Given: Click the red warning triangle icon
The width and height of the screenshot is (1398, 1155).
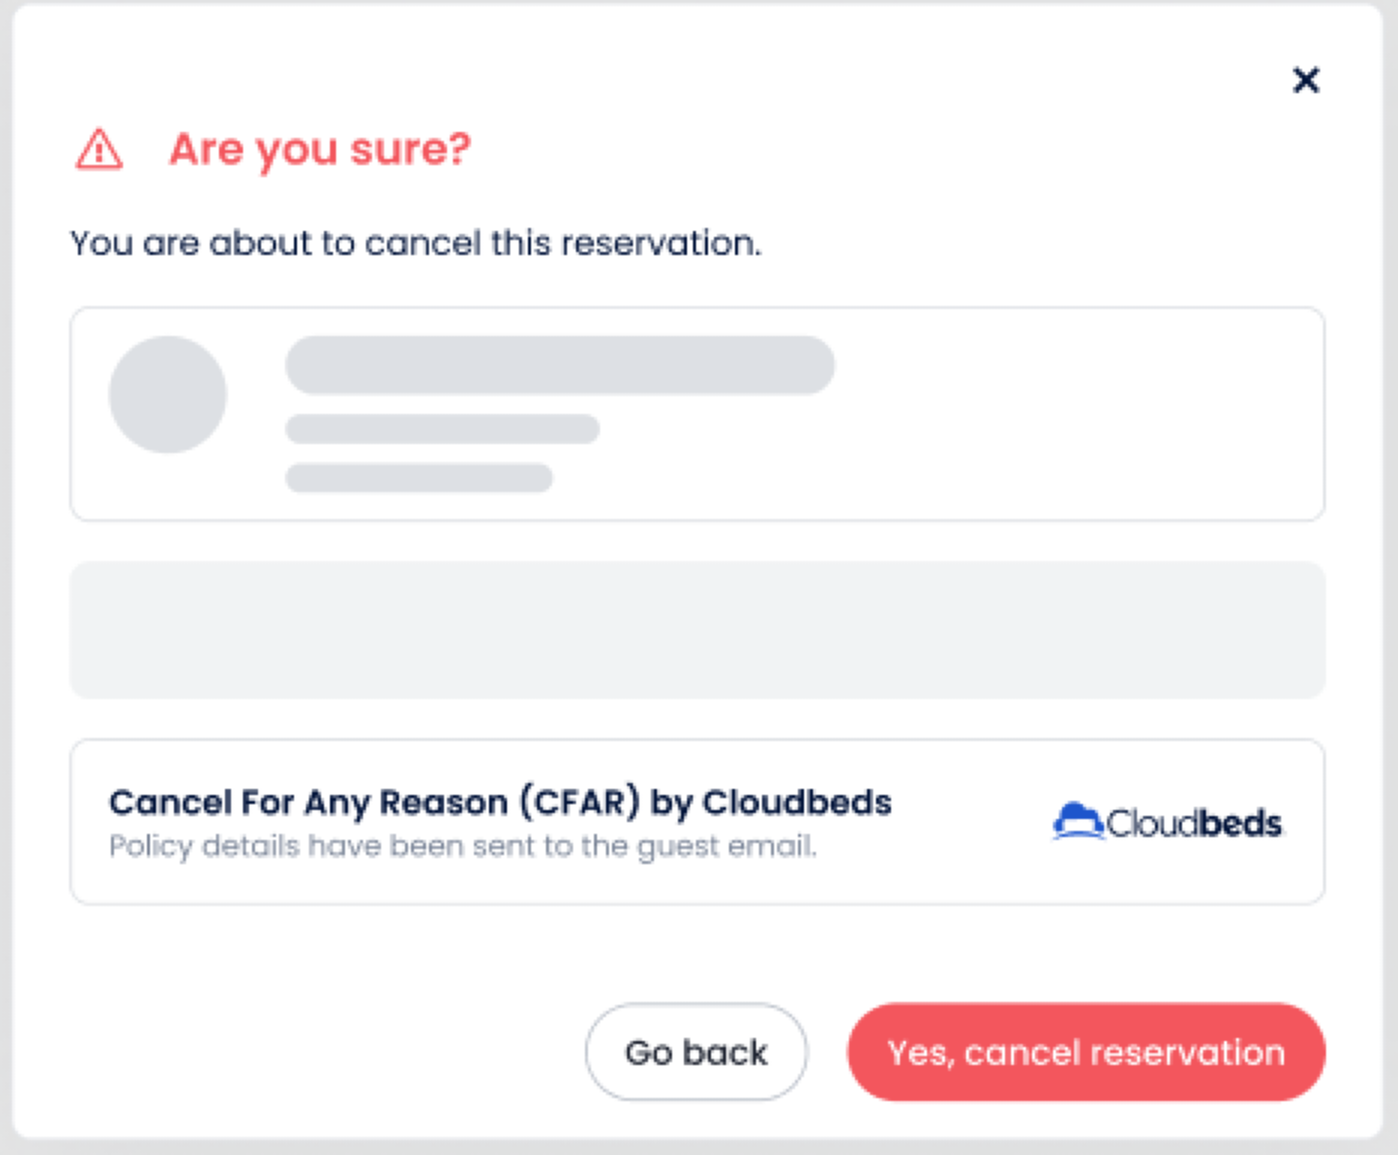Looking at the screenshot, I should (99, 150).
